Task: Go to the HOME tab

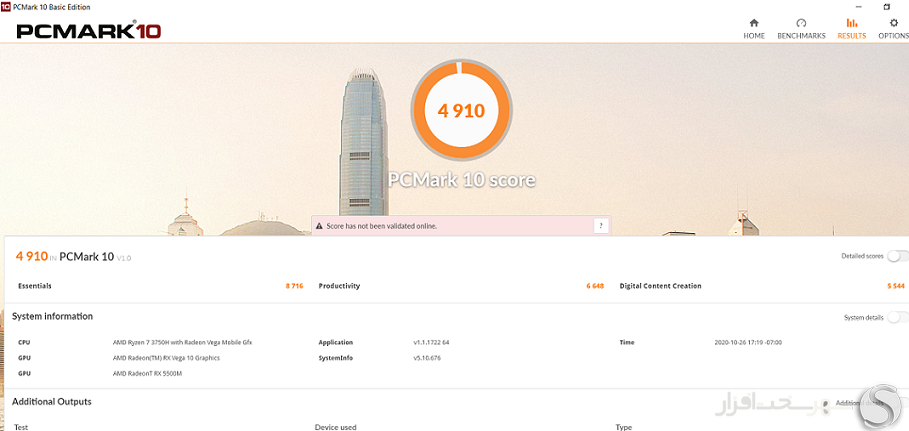Action: click(754, 28)
